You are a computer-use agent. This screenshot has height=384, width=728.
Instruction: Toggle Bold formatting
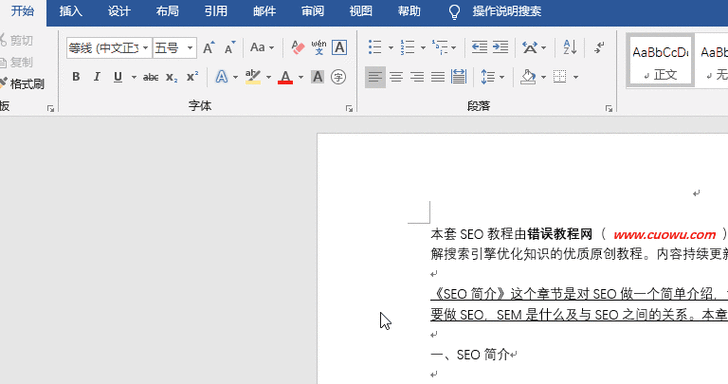[x=76, y=77]
